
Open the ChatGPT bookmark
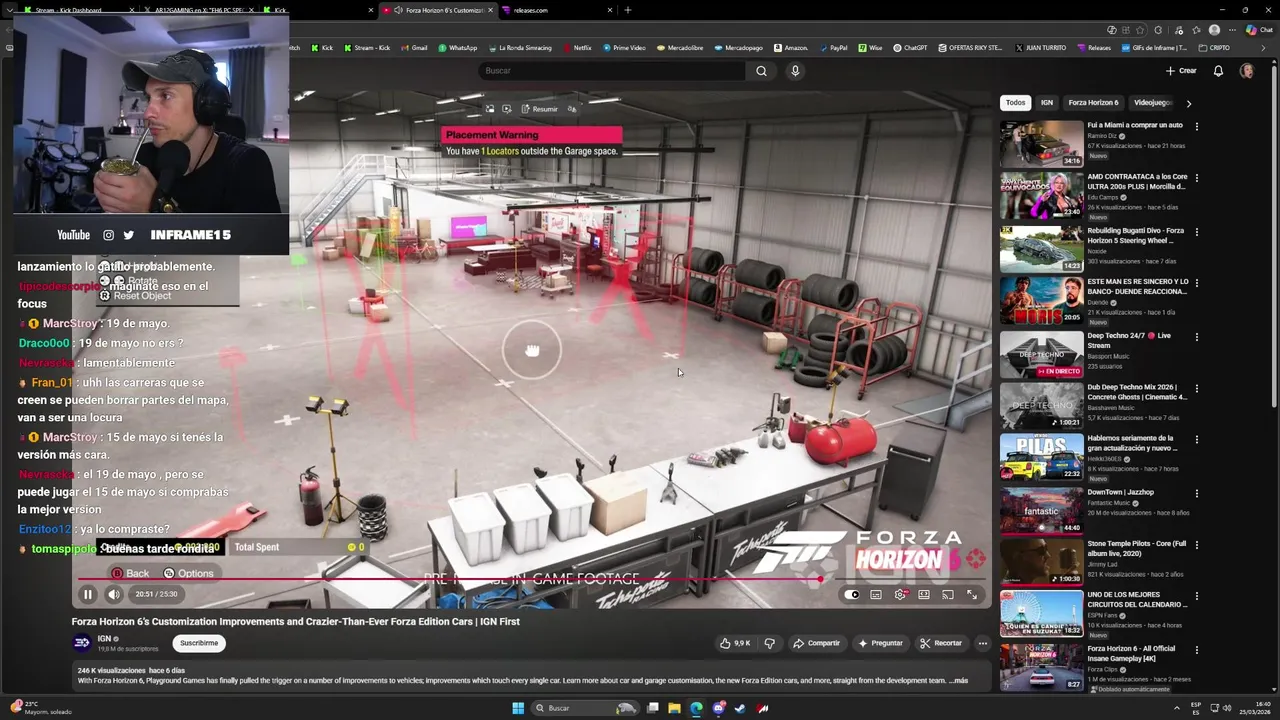point(910,48)
